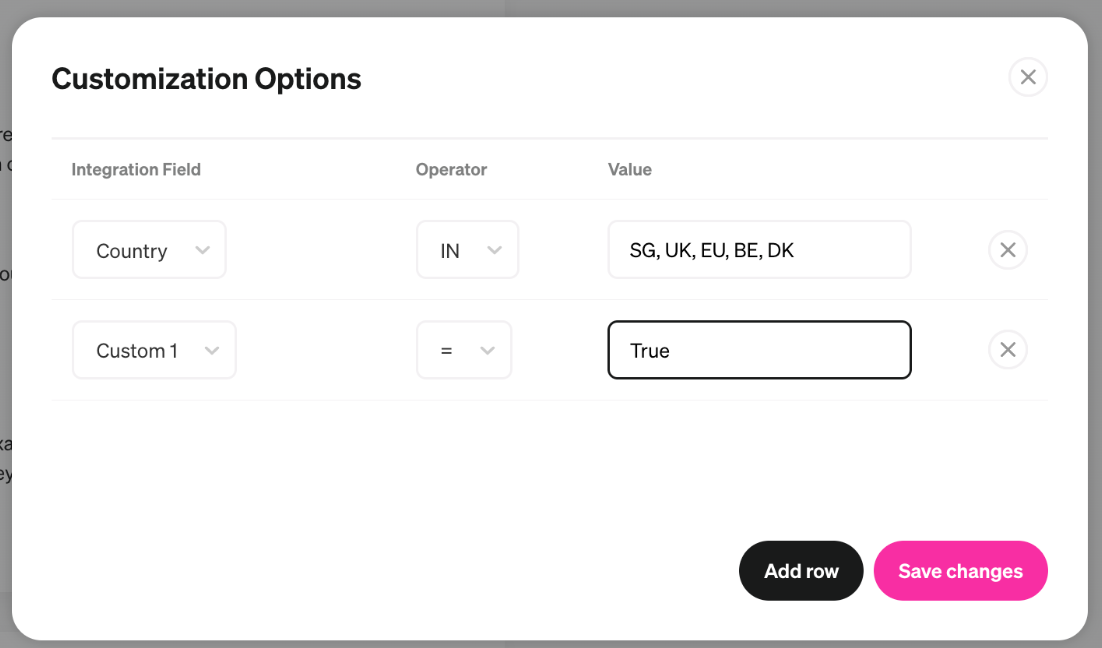This screenshot has width=1102, height=648.
Task: Close the Customization Options dialog
Action: tap(1028, 77)
